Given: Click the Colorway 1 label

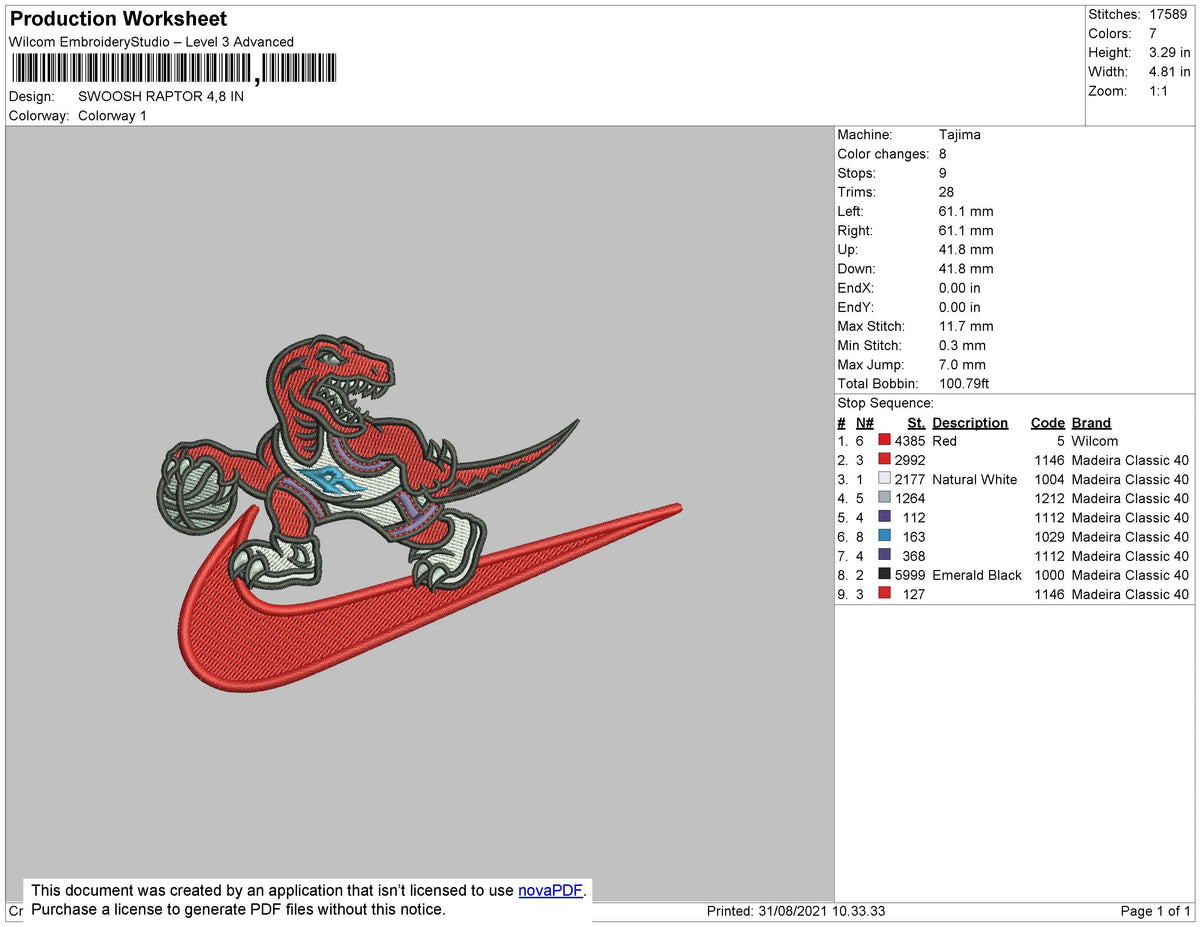Looking at the screenshot, I should tap(112, 115).
